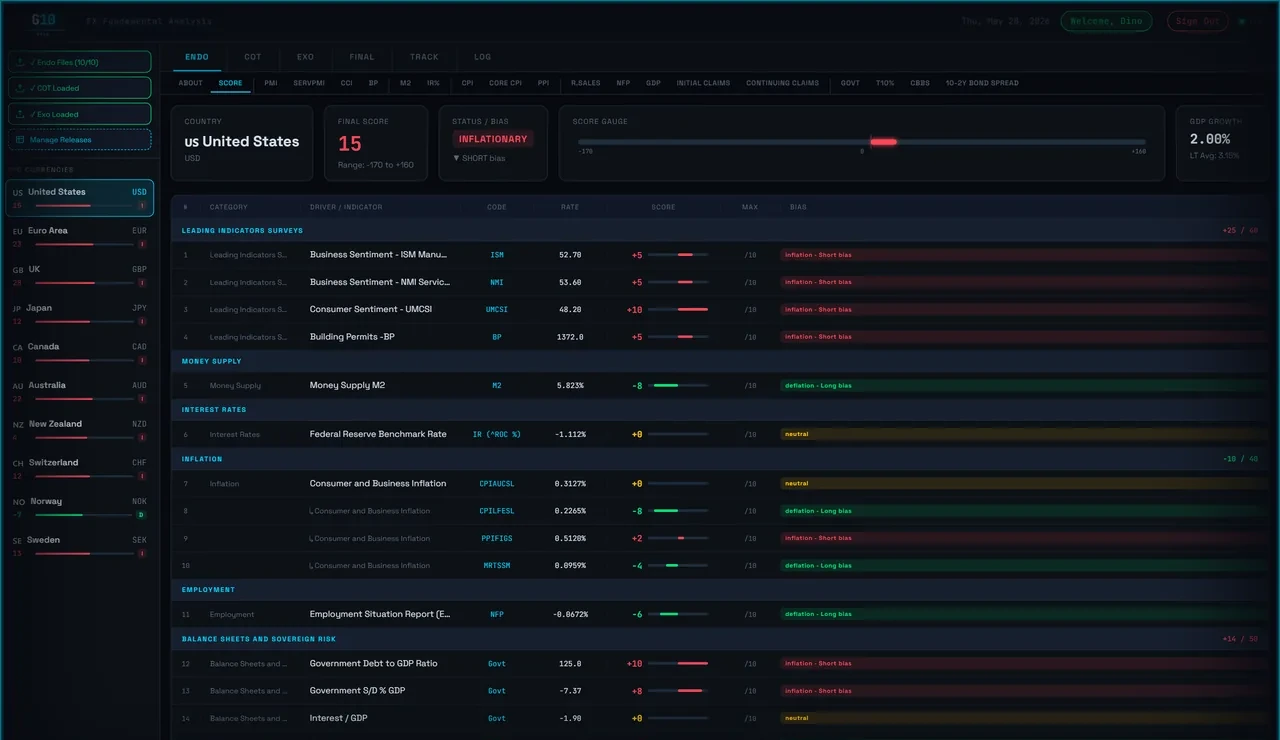Select the CONTINUING CLAIMS sub-tab

782,83
